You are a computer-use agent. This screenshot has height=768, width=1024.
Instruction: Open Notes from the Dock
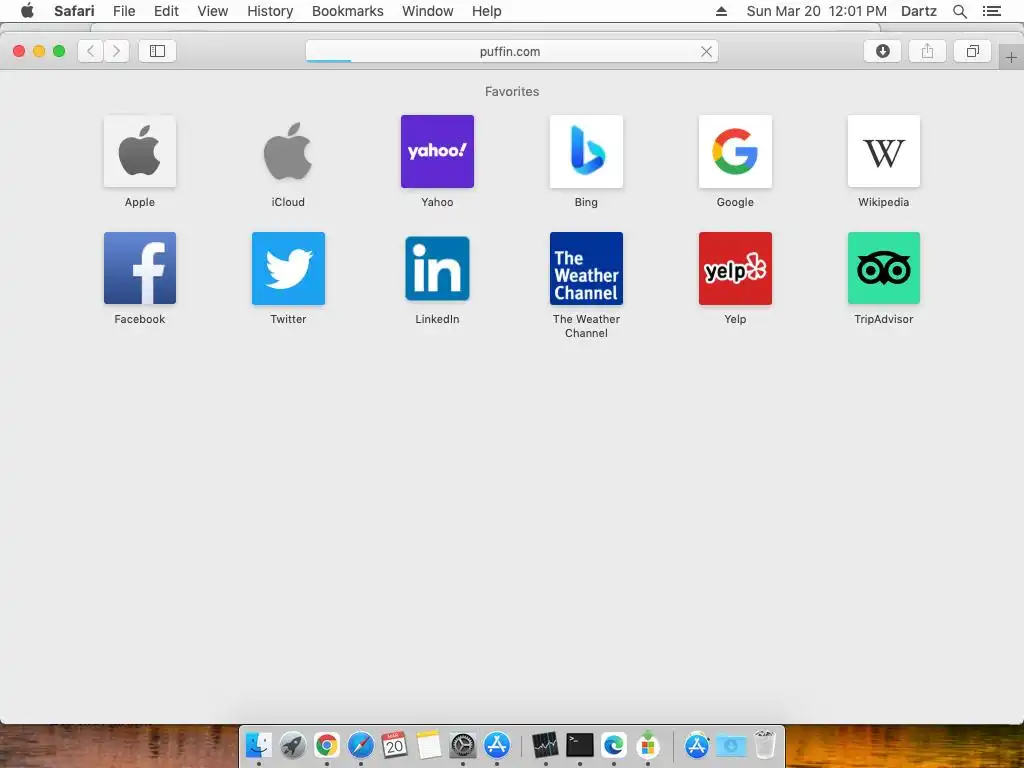428,745
